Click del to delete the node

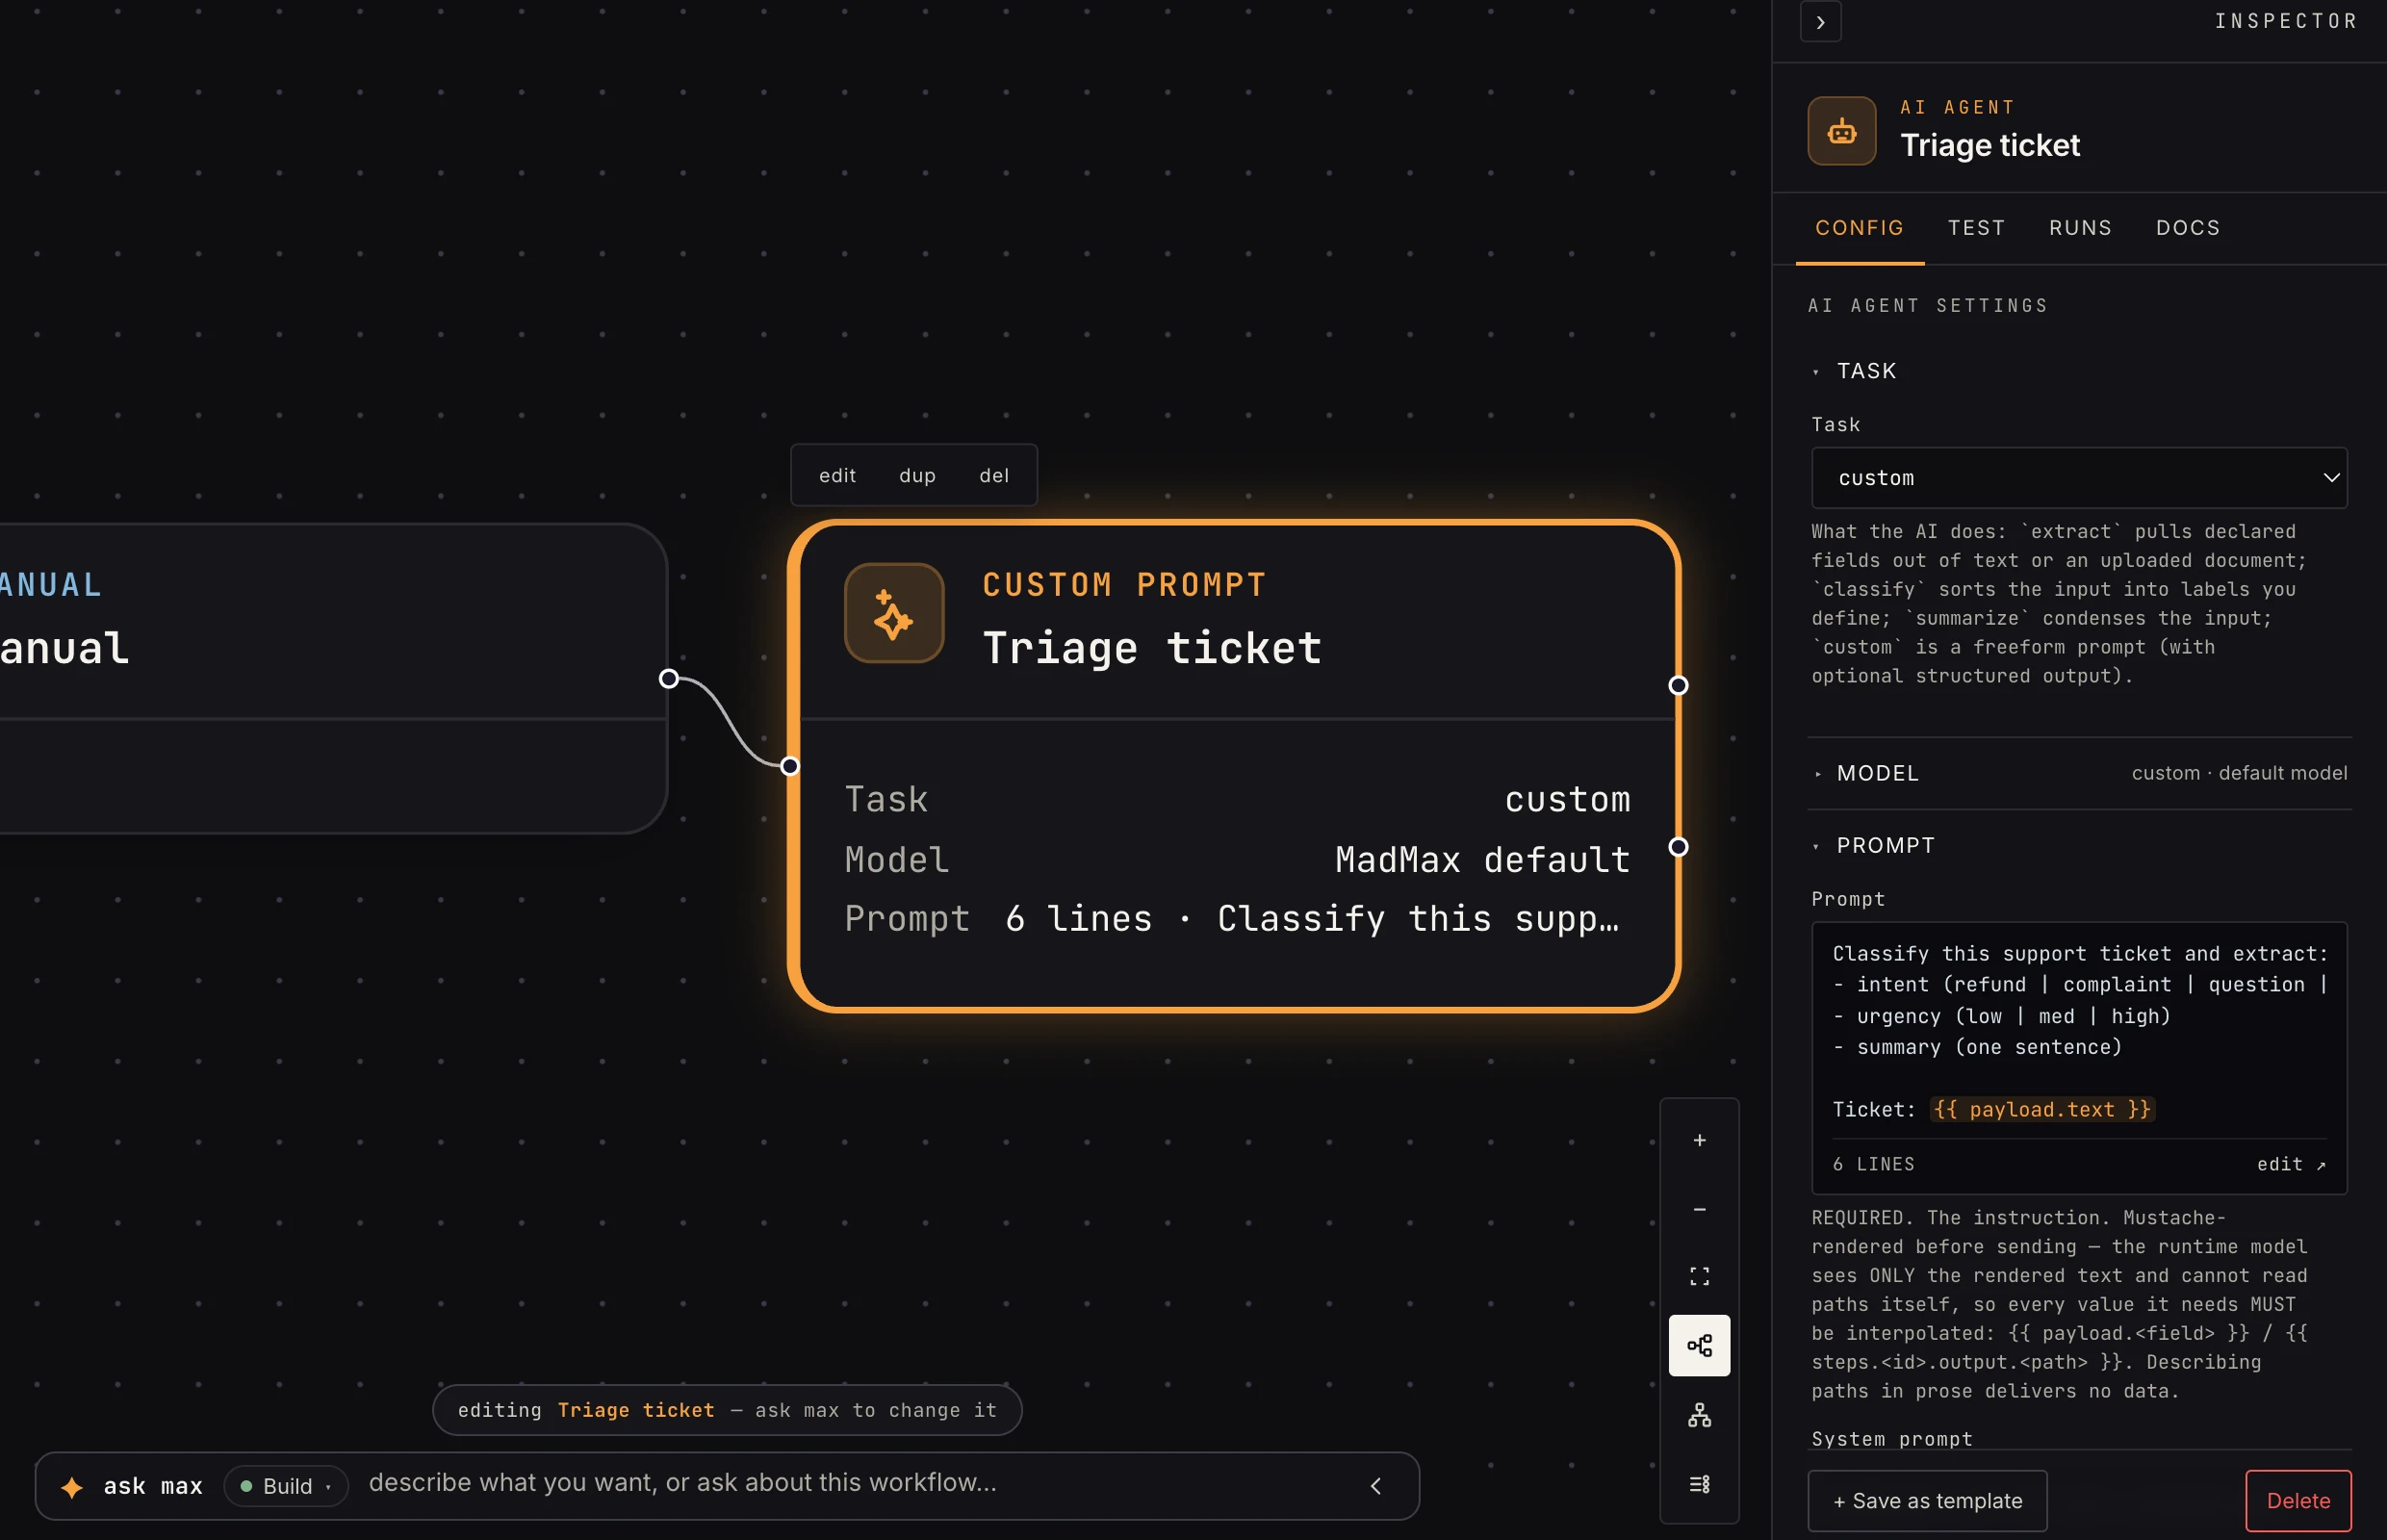point(994,476)
